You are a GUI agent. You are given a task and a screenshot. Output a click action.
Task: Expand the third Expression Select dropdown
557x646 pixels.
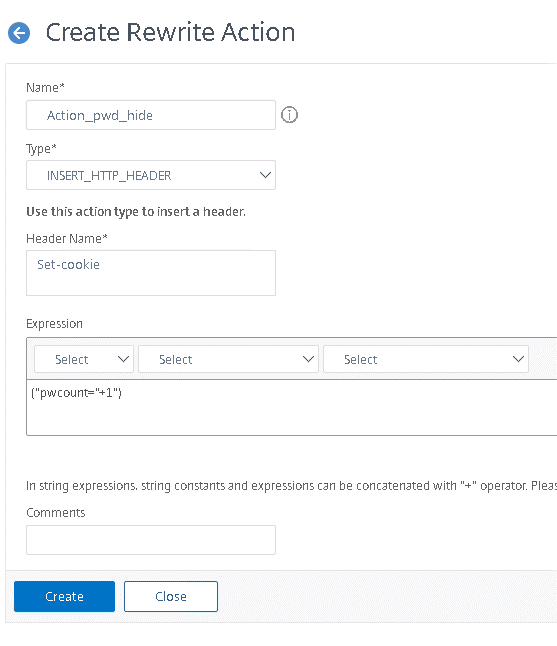(x=426, y=359)
